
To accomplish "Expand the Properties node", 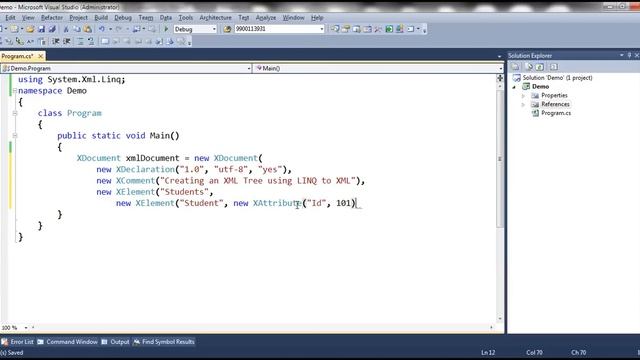I will [523, 96].
